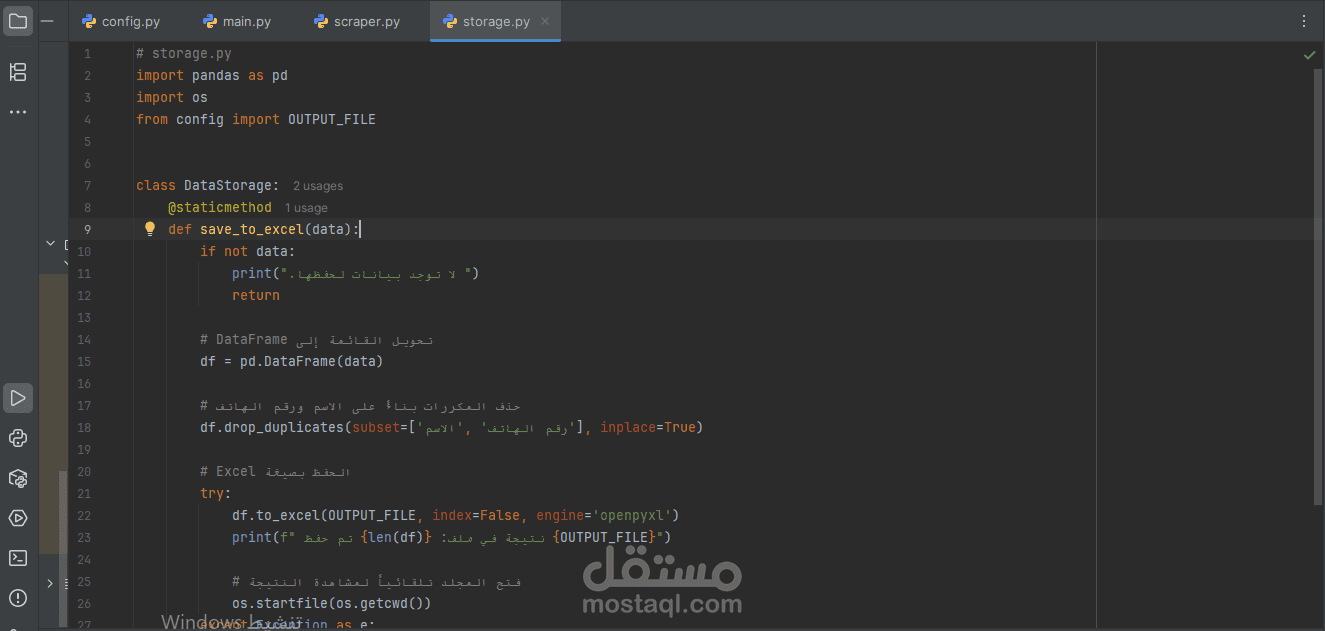1325x631 pixels.
Task: Click '{len(df)}' in the print statement
Action: coord(396,537)
